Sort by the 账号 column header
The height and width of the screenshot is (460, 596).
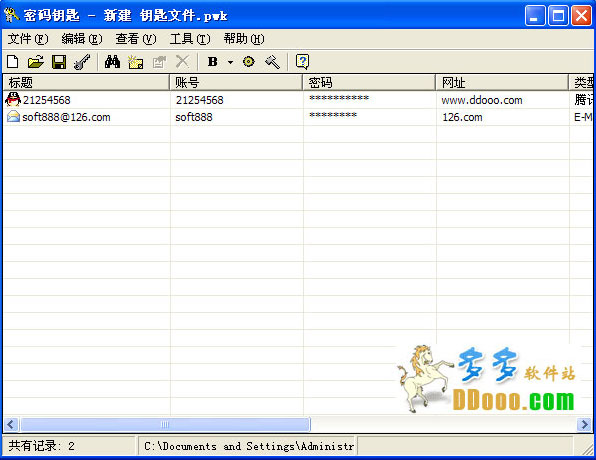click(x=236, y=82)
